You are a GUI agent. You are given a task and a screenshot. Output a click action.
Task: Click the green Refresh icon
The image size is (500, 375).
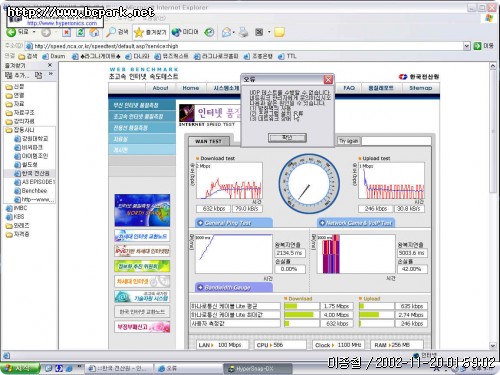tap(80, 32)
